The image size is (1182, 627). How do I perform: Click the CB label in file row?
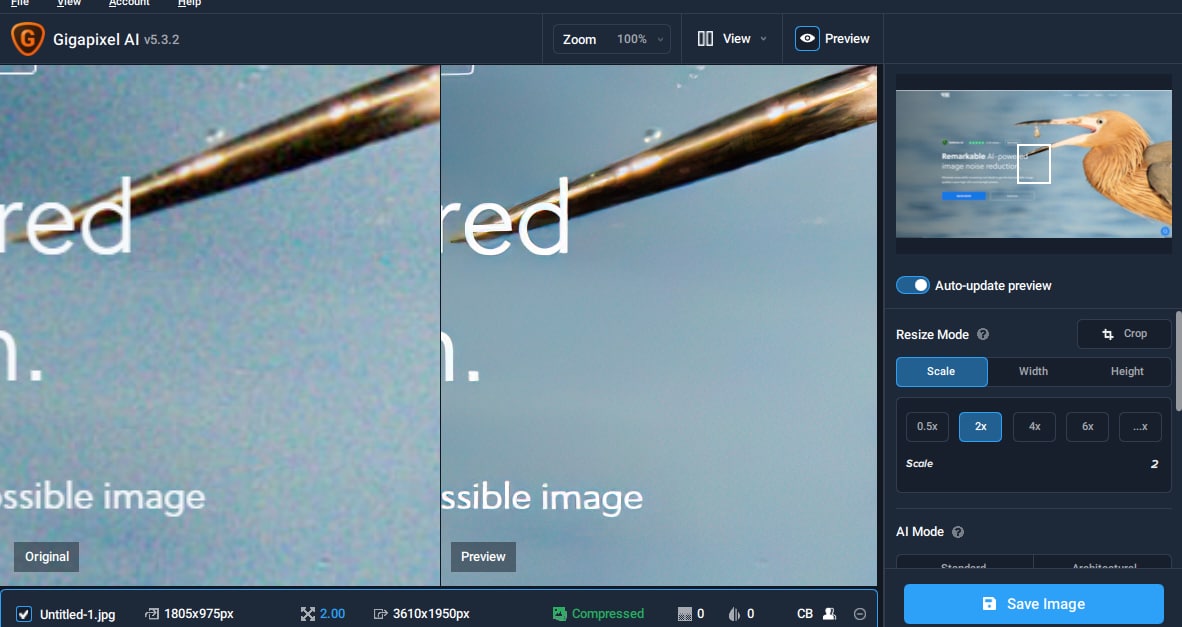tap(805, 613)
